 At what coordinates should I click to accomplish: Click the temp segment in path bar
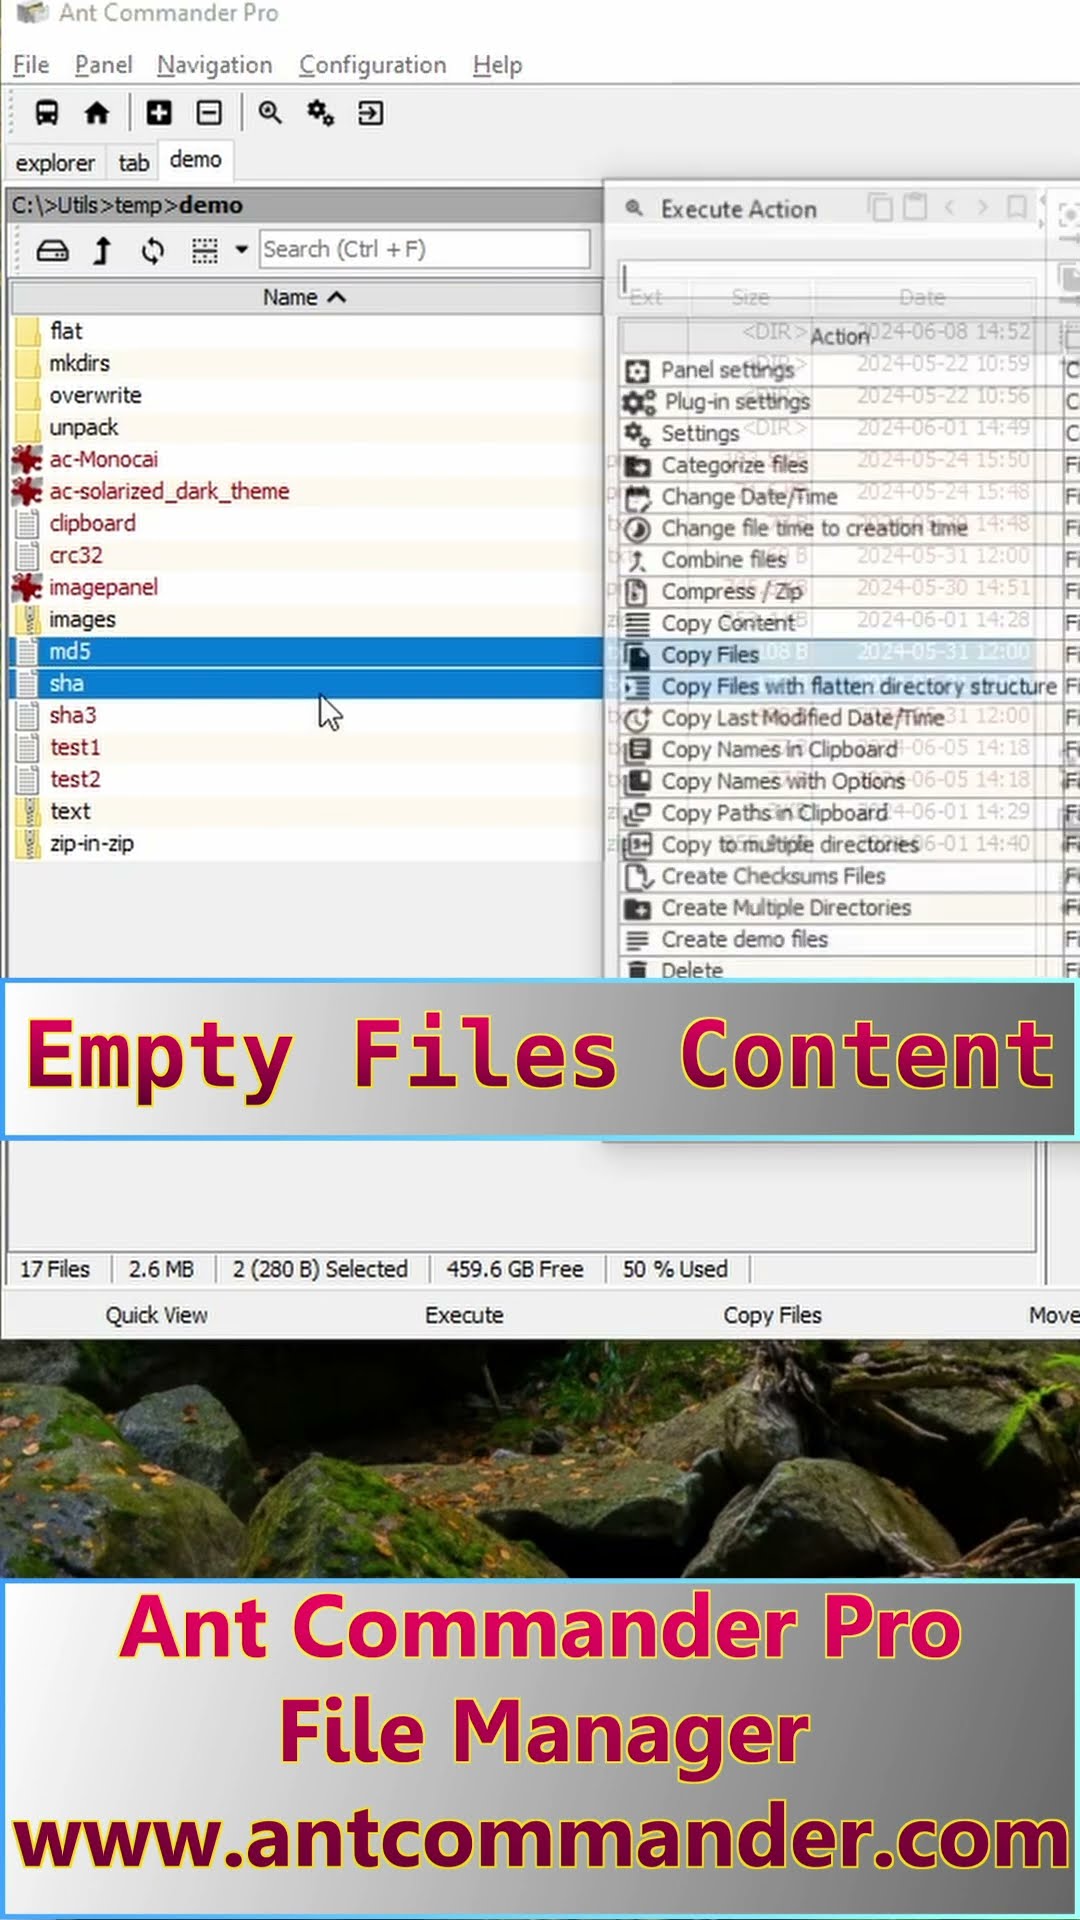(x=139, y=205)
